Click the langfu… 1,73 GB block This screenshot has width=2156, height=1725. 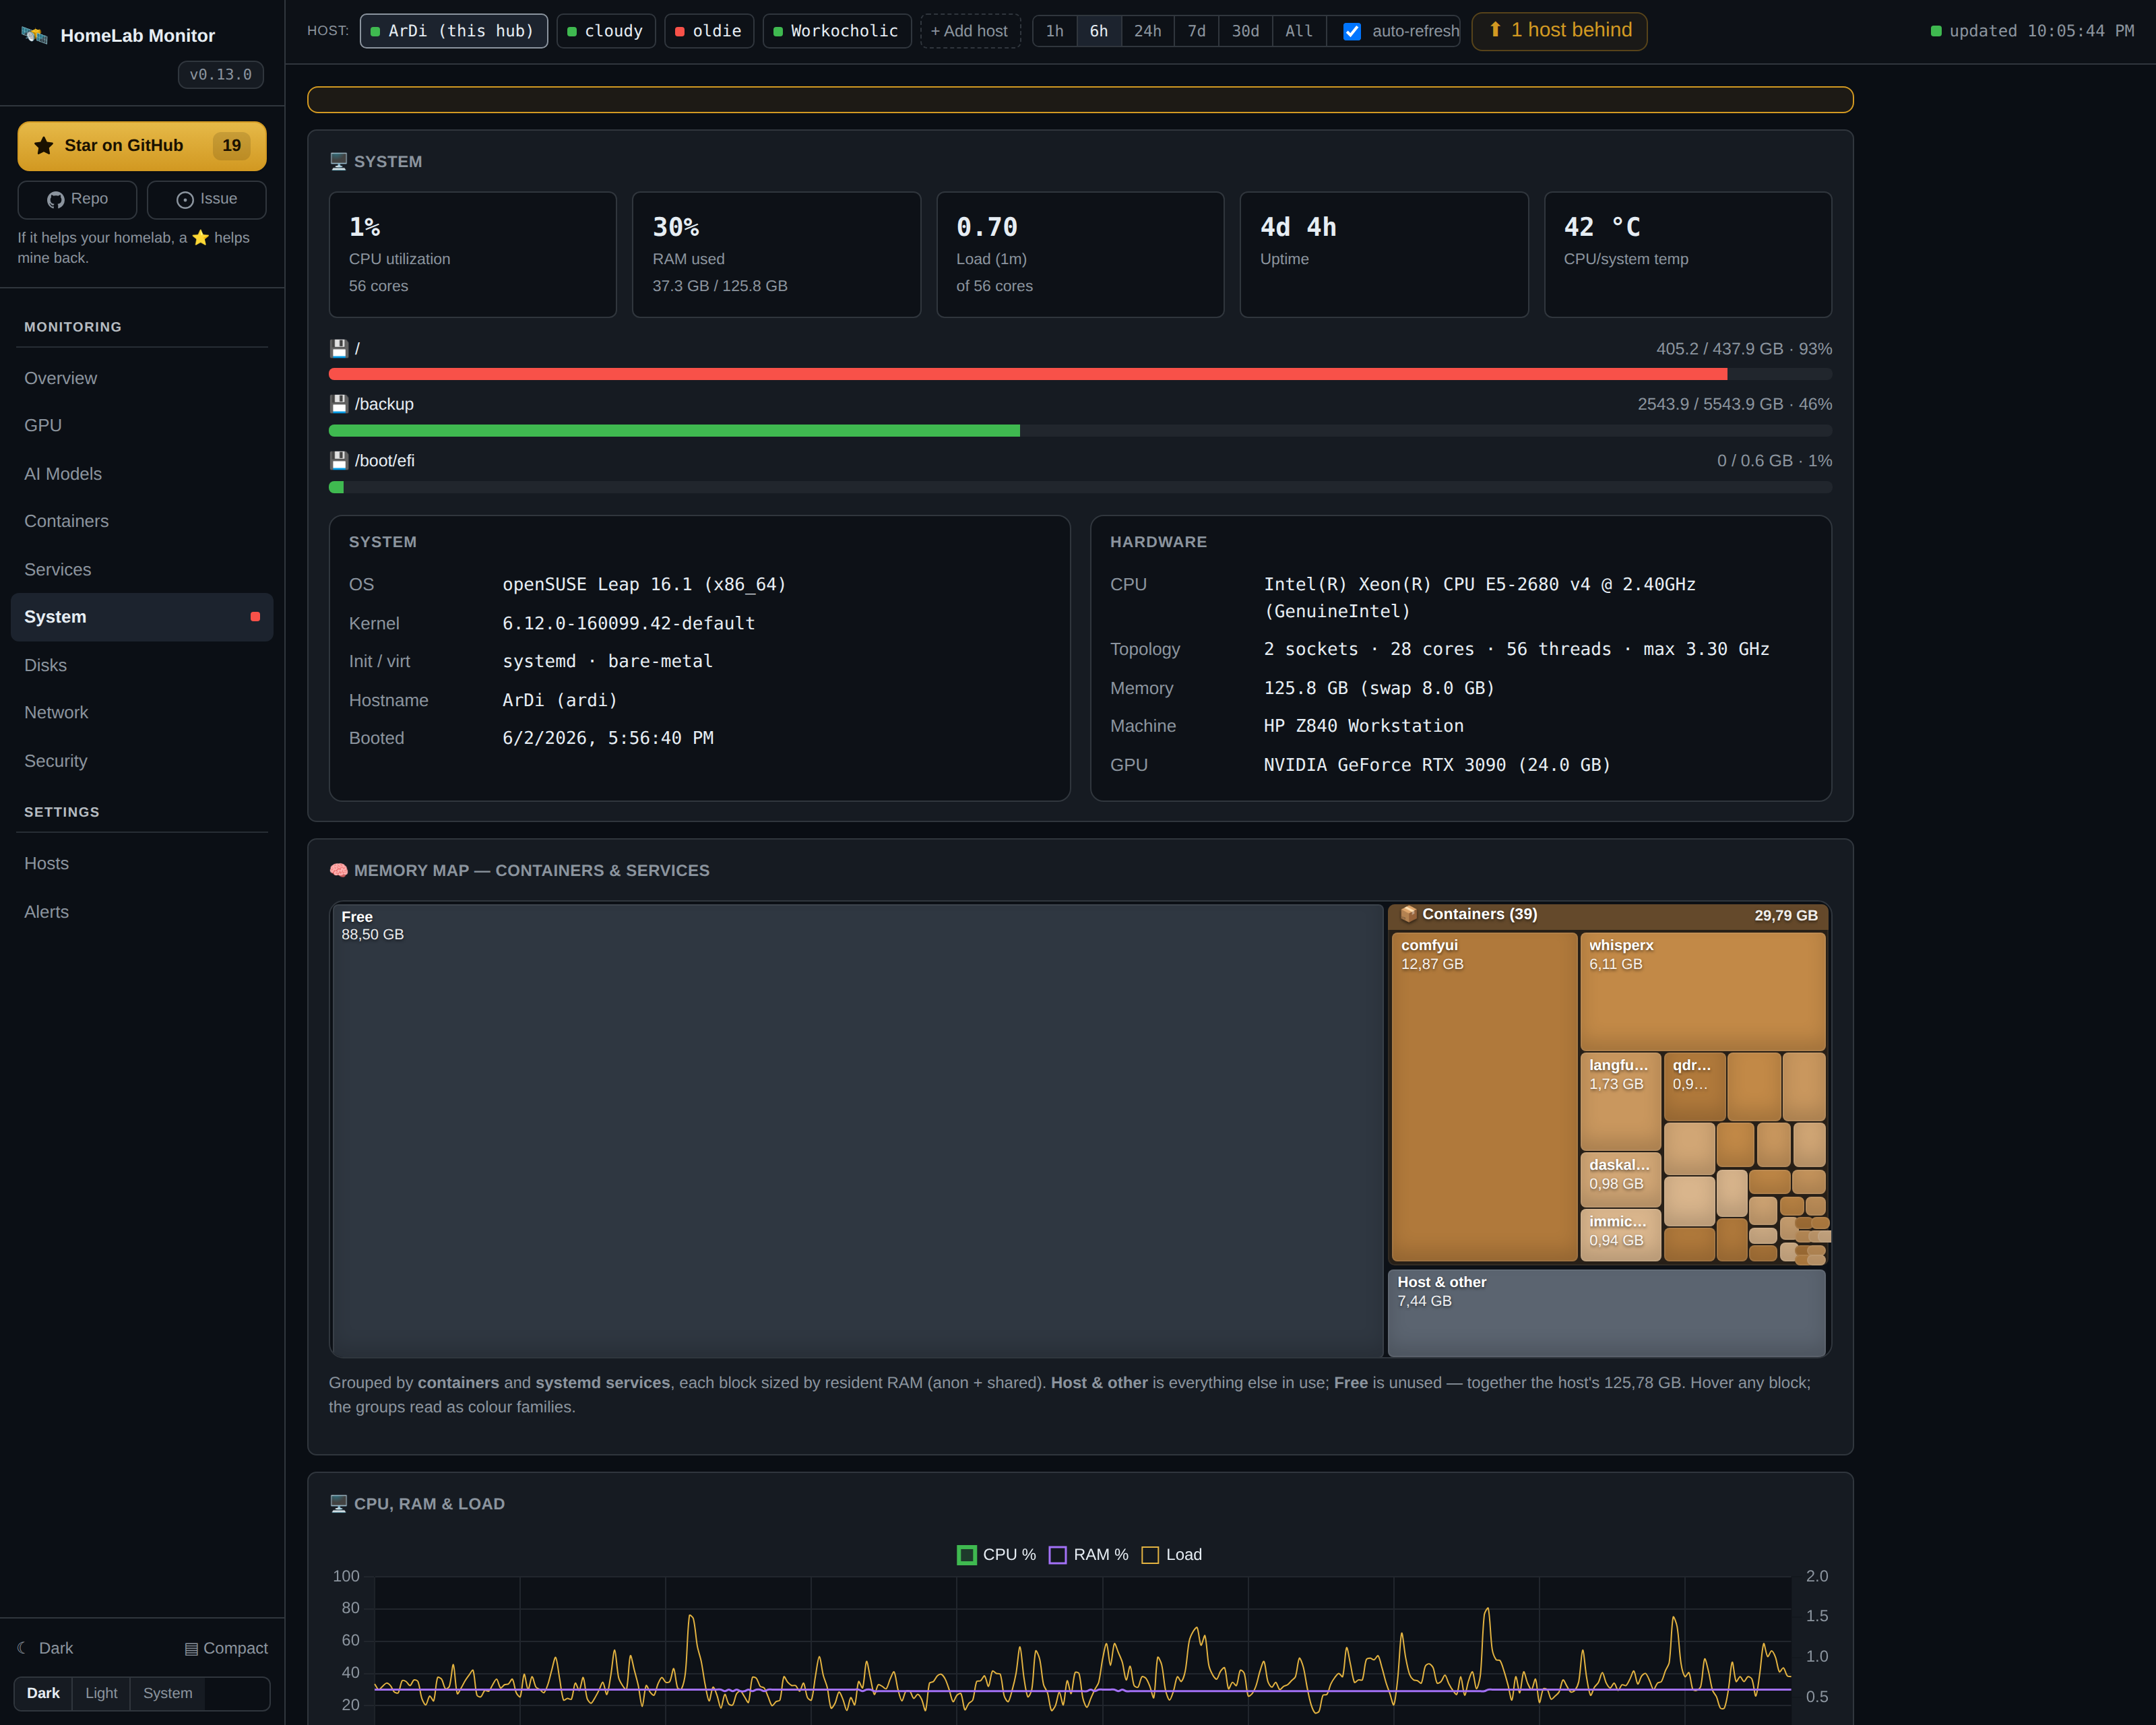1620,1101
